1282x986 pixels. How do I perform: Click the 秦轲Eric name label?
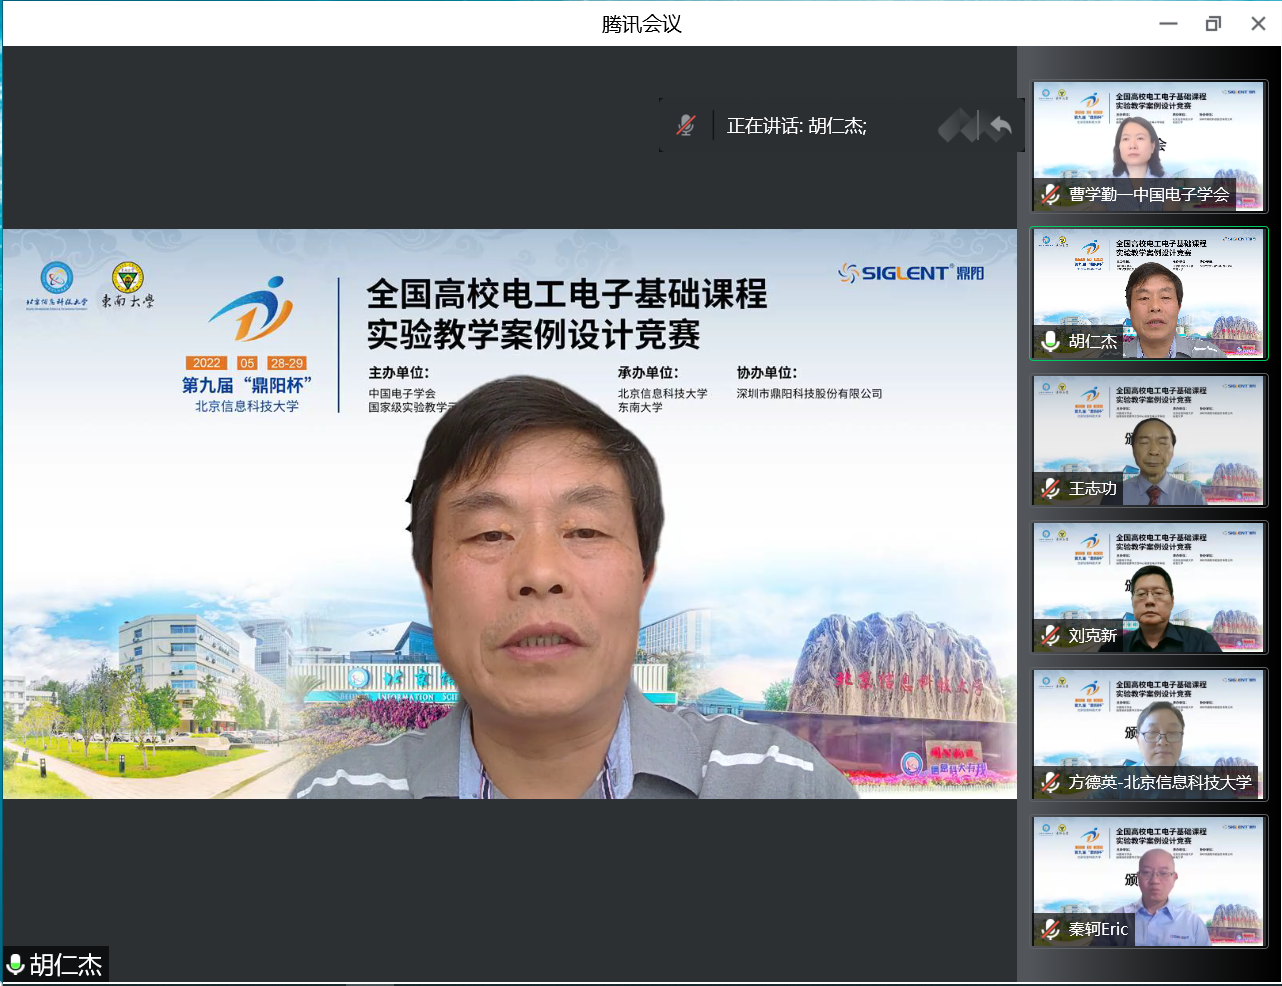1098,930
